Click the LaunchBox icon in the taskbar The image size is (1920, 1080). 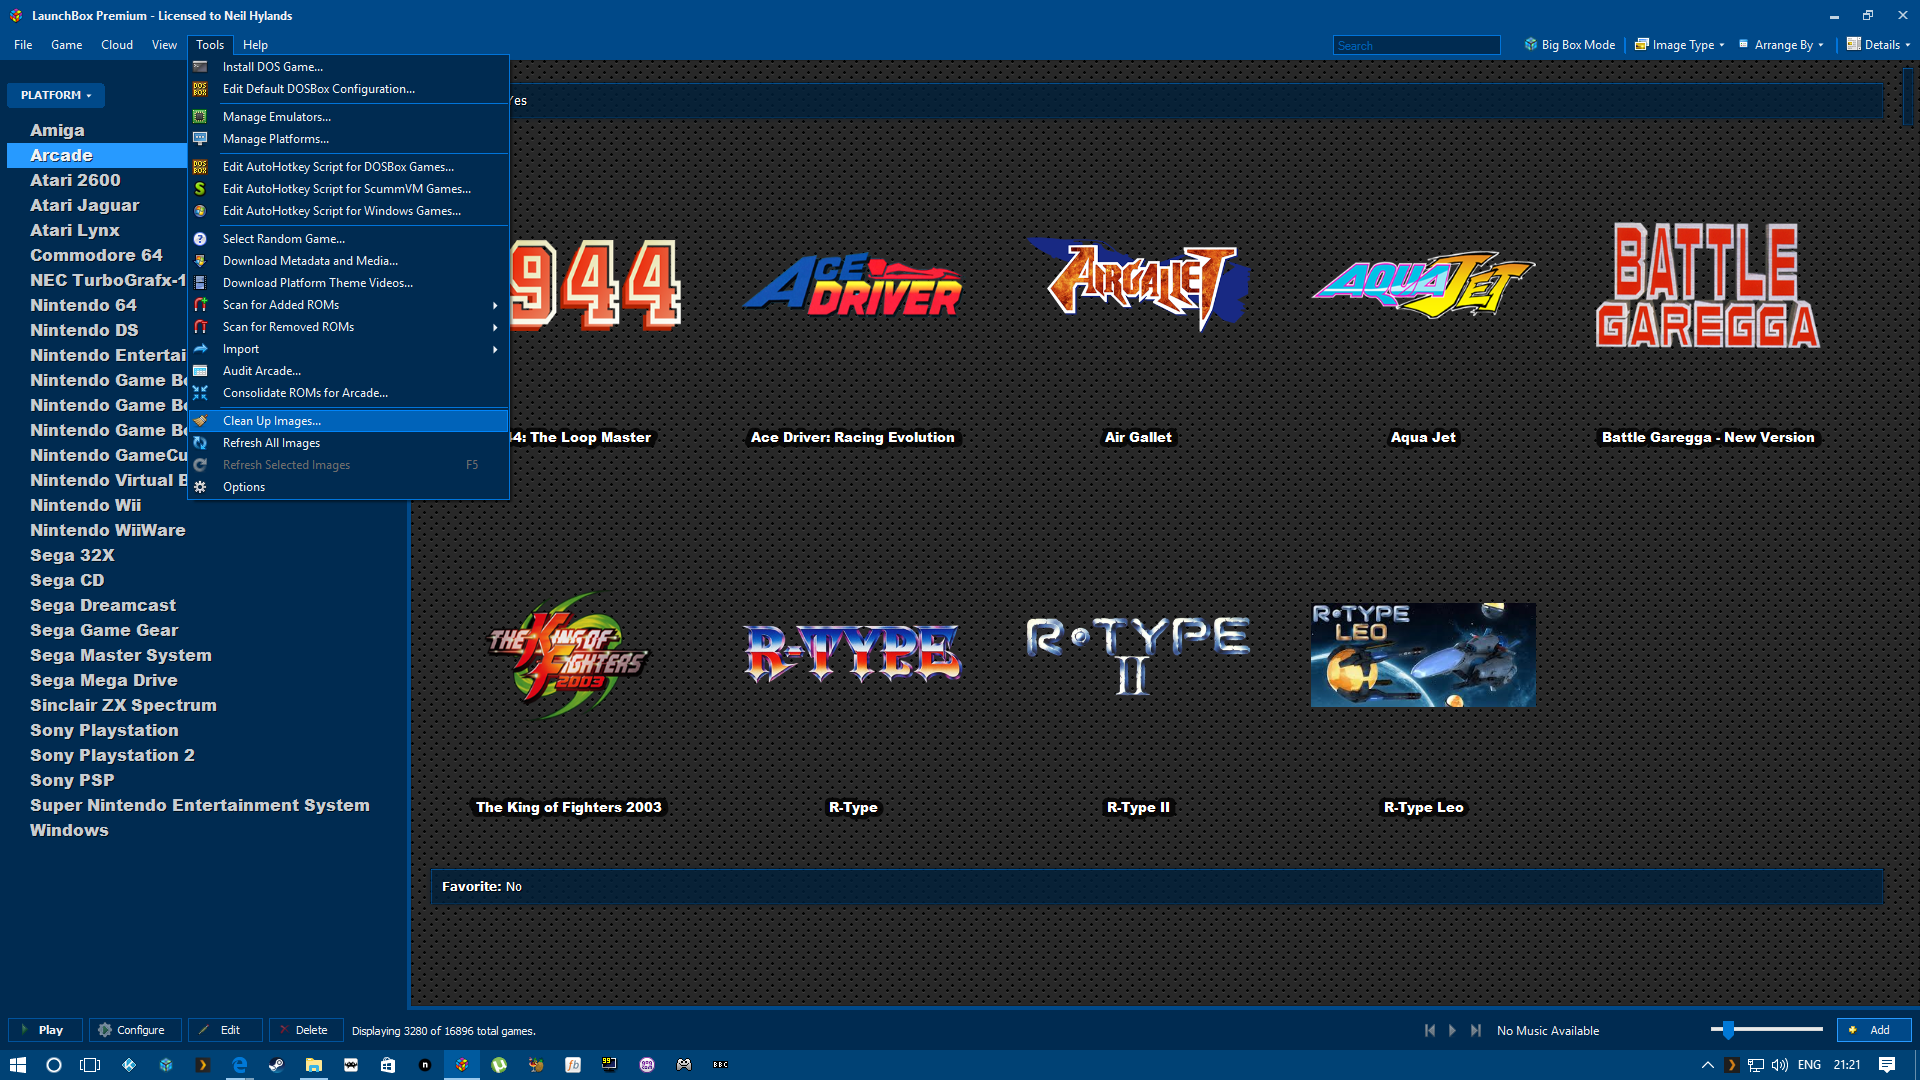pos(461,1065)
